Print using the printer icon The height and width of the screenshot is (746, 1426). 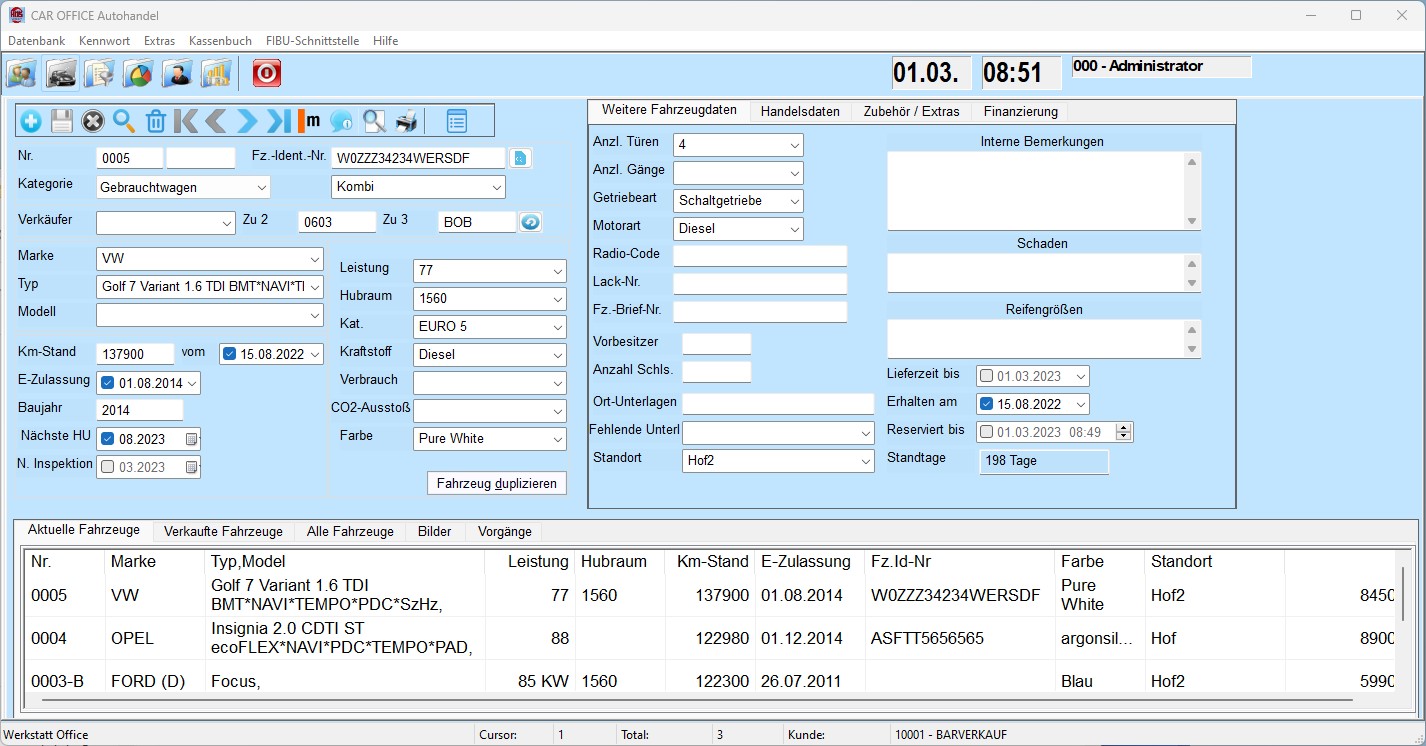[406, 122]
